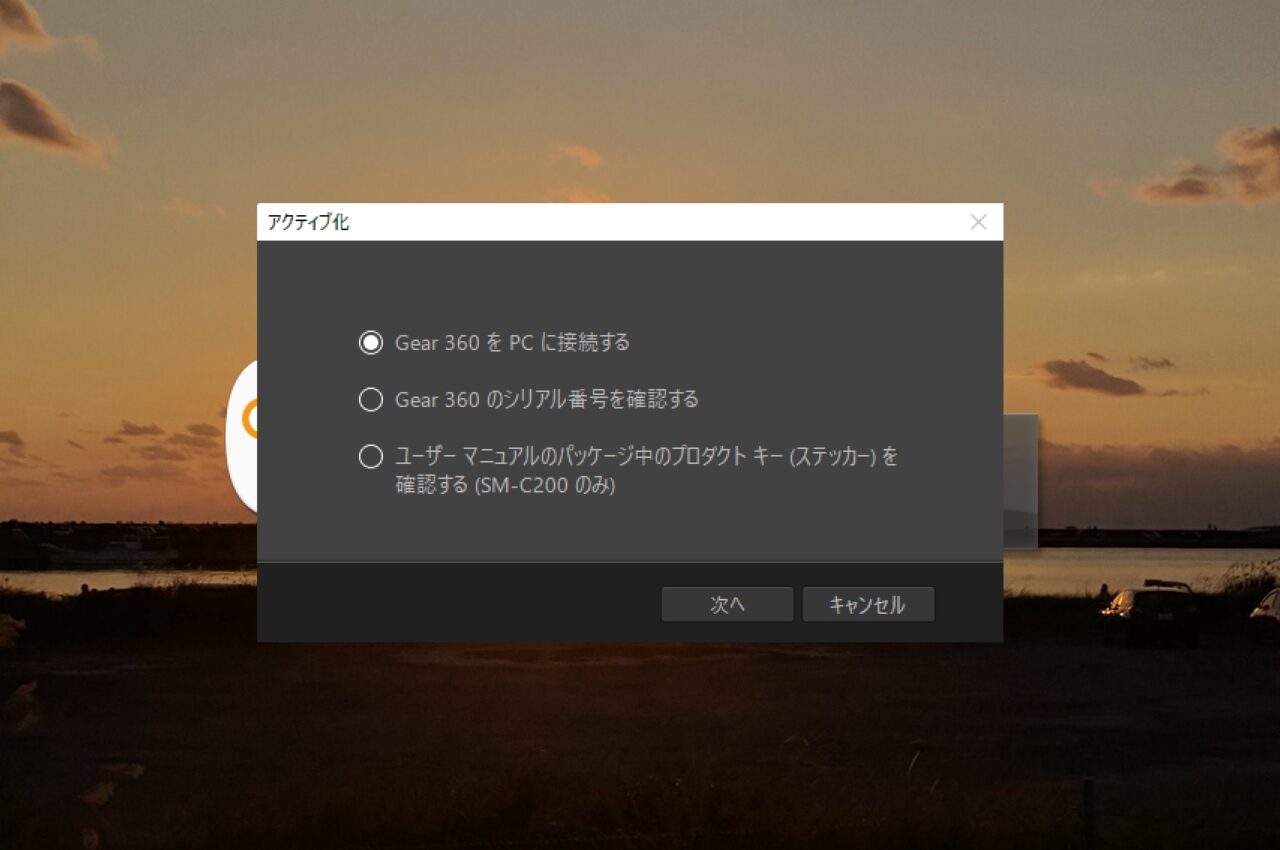Click the '確認する (SM-C200 のみ)' text line
Image resolution: width=1280 pixels, height=850 pixels.
tap(505, 487)
